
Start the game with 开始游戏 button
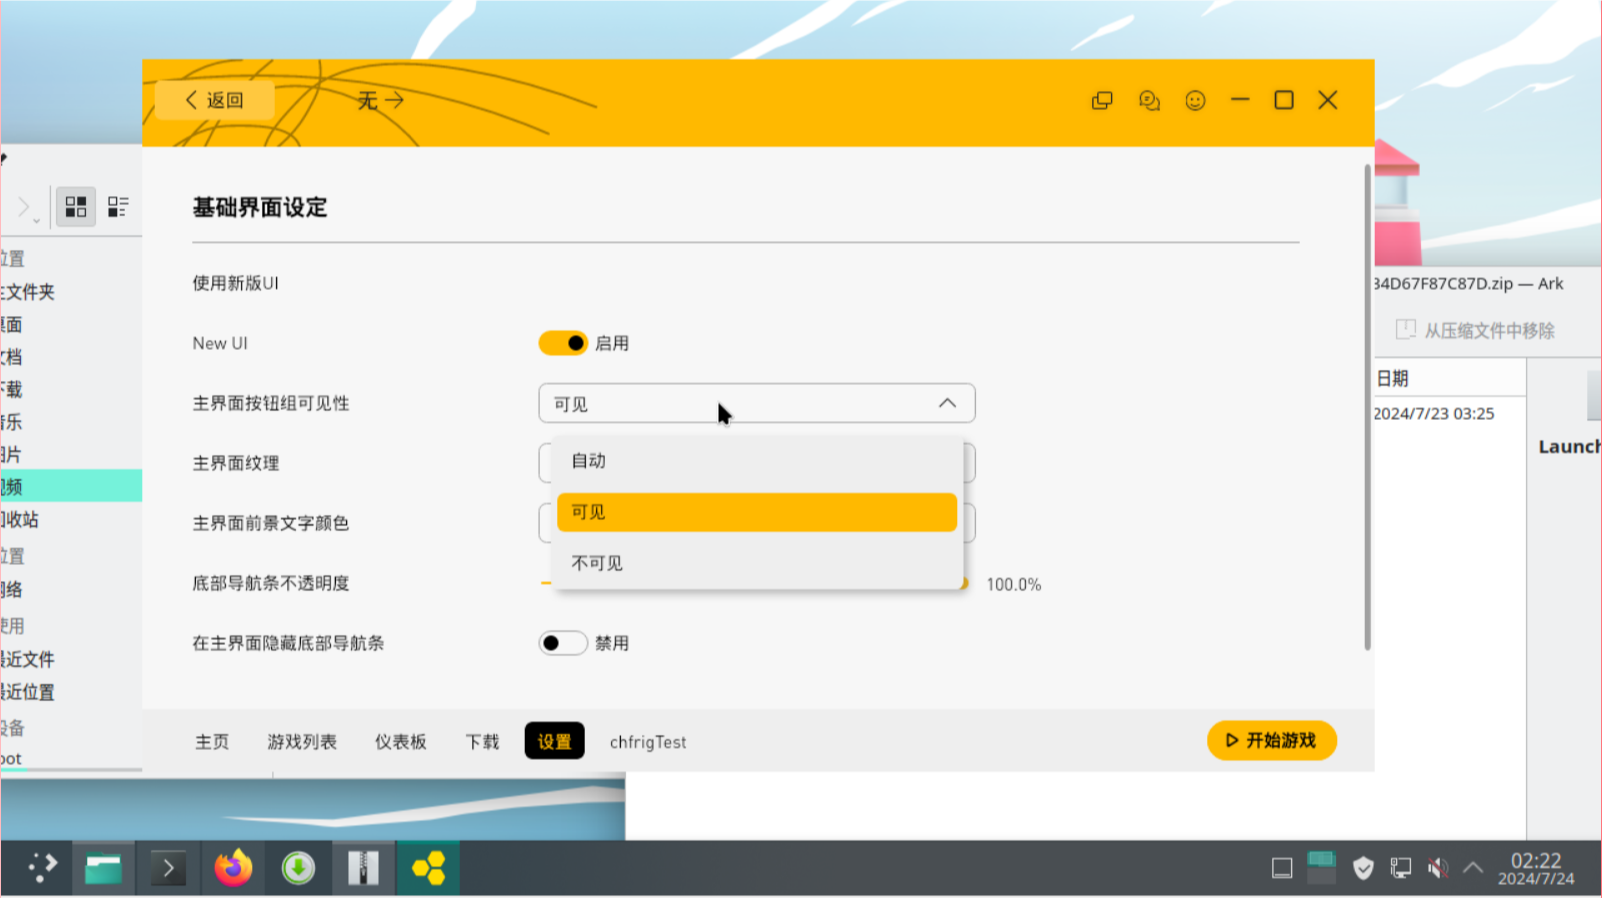[1272, 740]
